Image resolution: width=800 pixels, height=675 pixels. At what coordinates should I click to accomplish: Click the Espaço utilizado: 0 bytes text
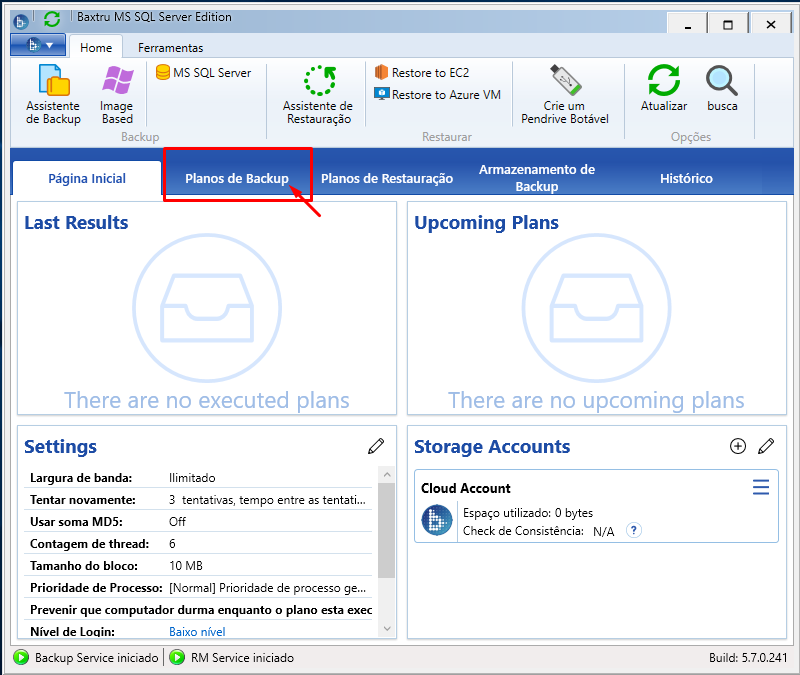pos(528,512)
